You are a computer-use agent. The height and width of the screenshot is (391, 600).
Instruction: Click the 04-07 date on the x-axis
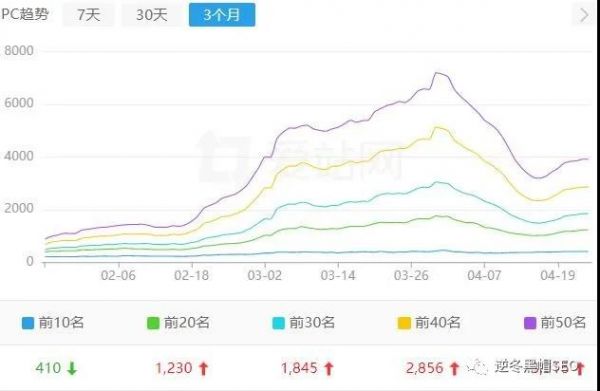(484, 275)
